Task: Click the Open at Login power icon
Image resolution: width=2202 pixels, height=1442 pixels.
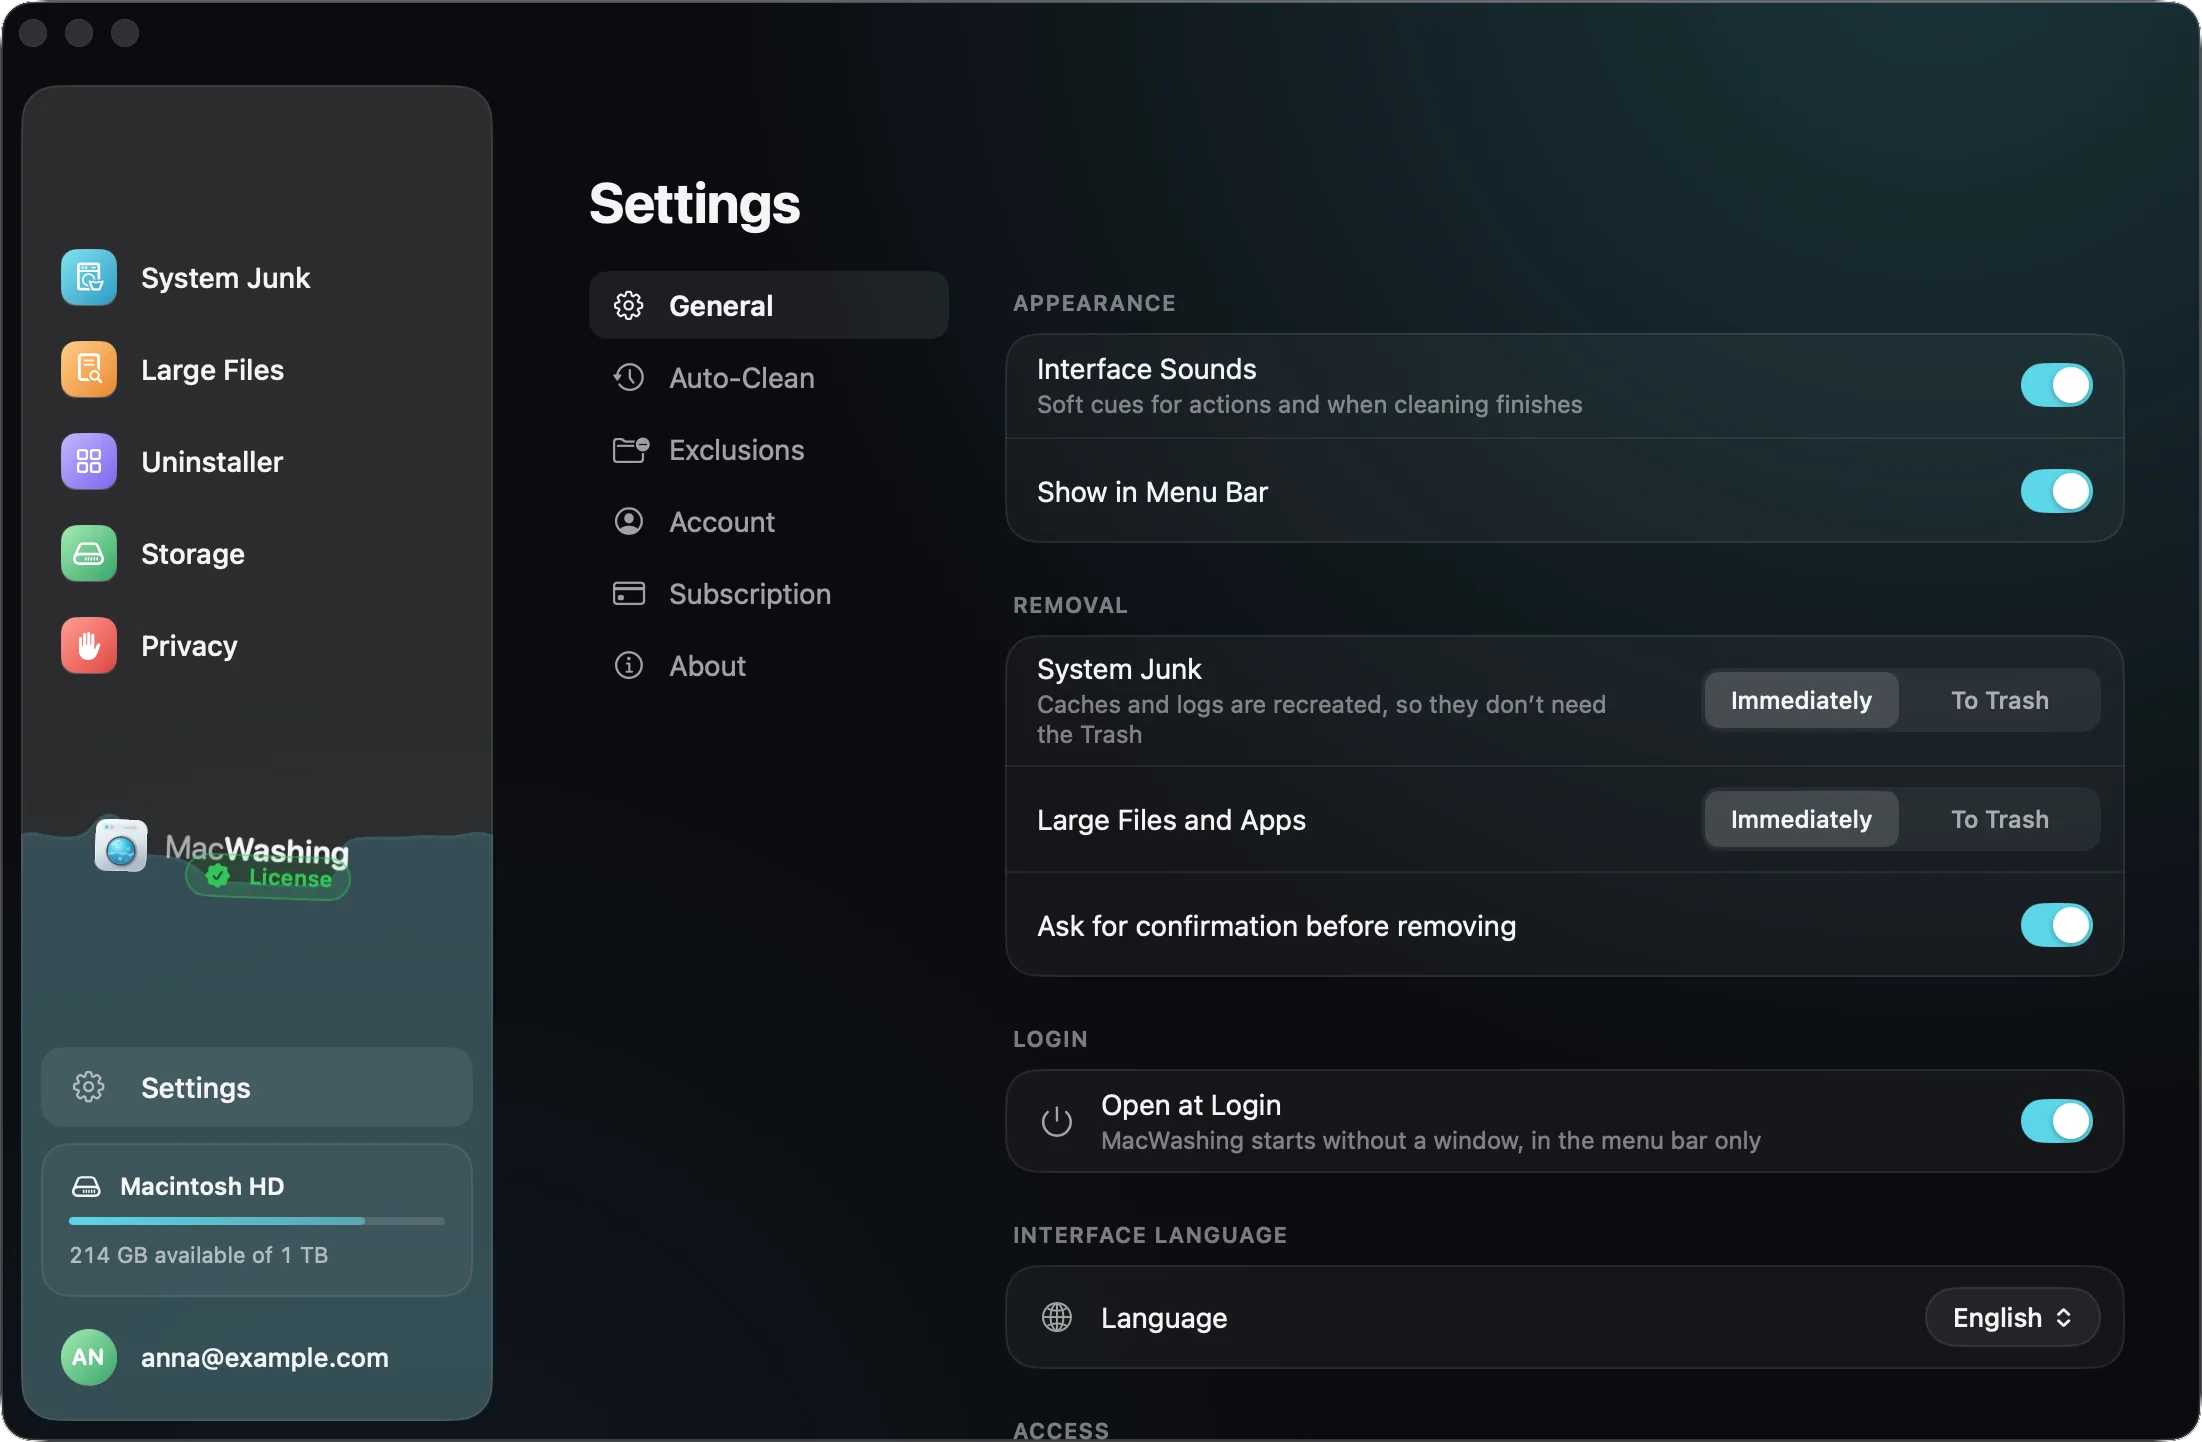Action: [x=1057, y=1122]
